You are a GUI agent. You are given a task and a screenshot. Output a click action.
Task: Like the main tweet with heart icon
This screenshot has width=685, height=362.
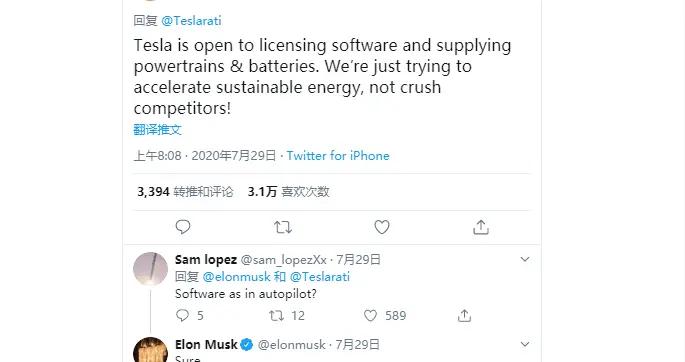tap(382, 227)
